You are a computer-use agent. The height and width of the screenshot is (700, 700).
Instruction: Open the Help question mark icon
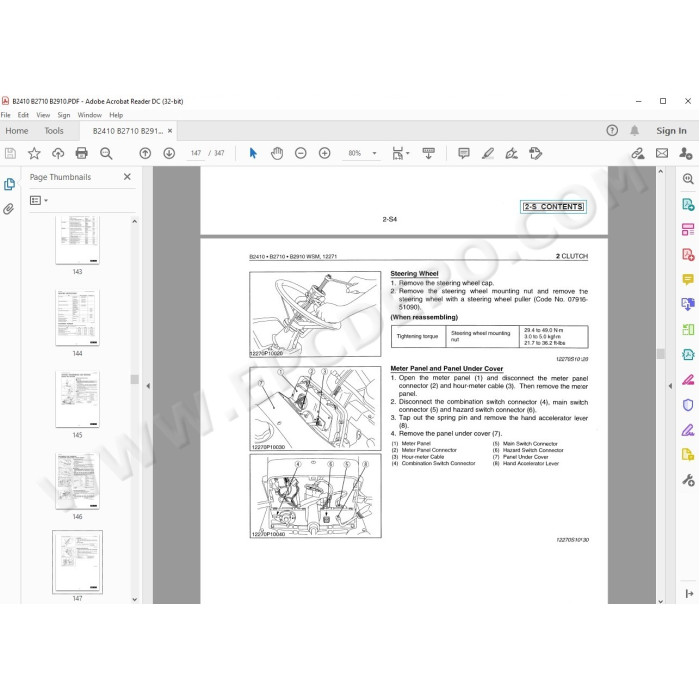(x=612, y=130)
